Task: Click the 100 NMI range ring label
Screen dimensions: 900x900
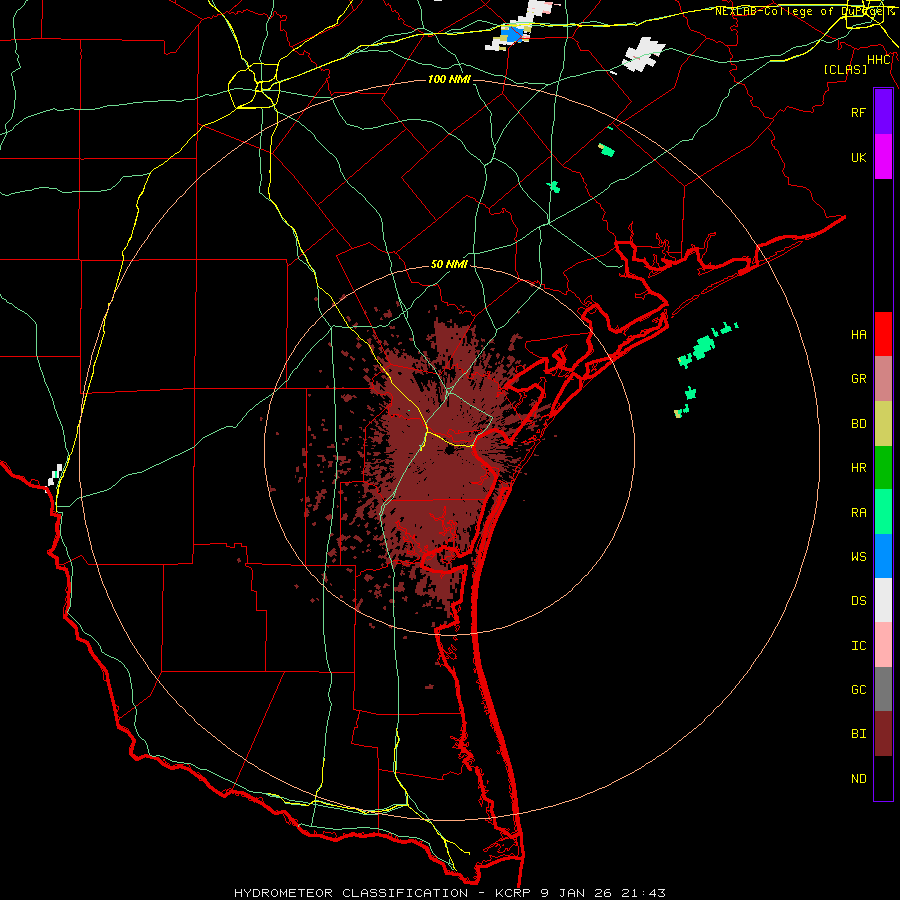Action: click(449, 79)
